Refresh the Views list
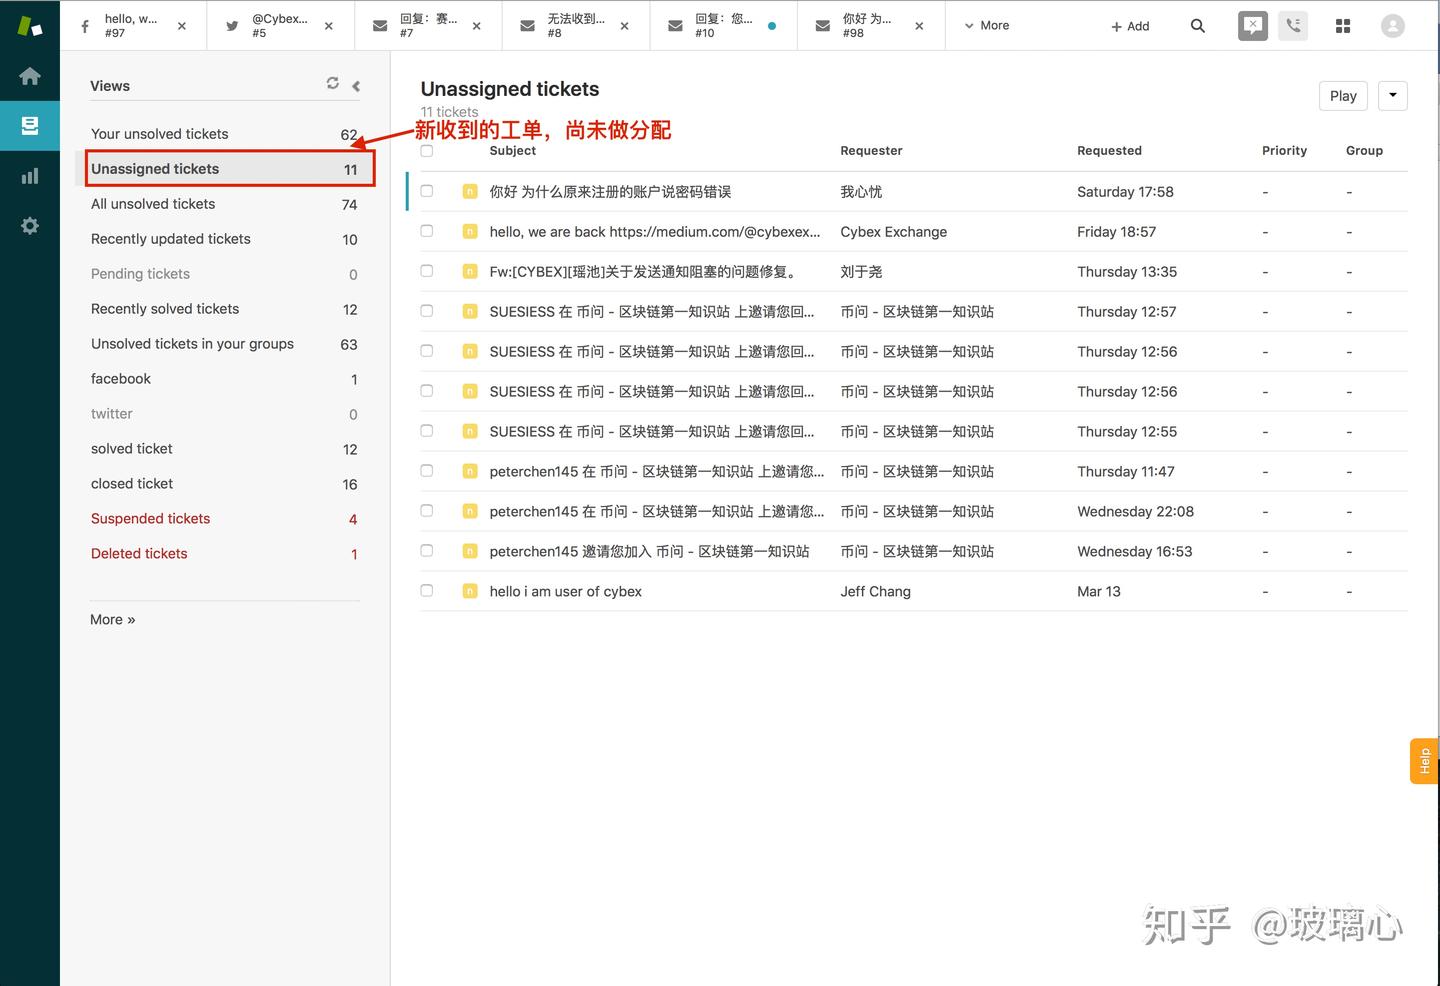This screenshot has height=986, width=1440. (x=333, y=84)
